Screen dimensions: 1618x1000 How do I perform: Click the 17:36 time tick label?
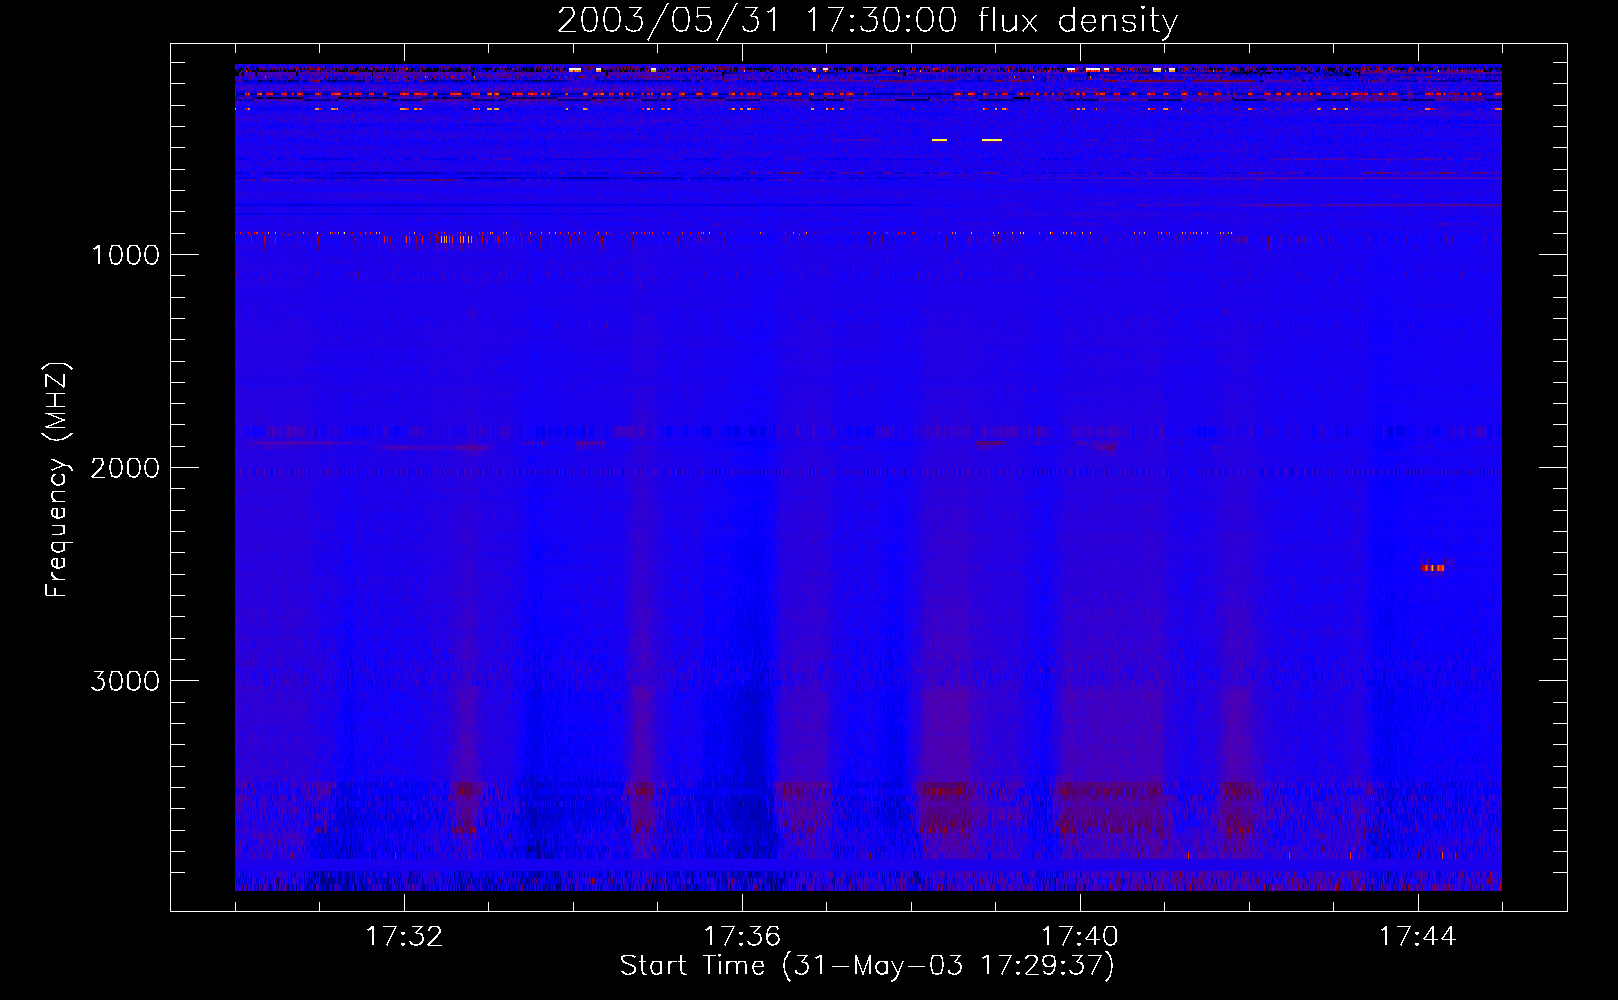tap(742, 937)
